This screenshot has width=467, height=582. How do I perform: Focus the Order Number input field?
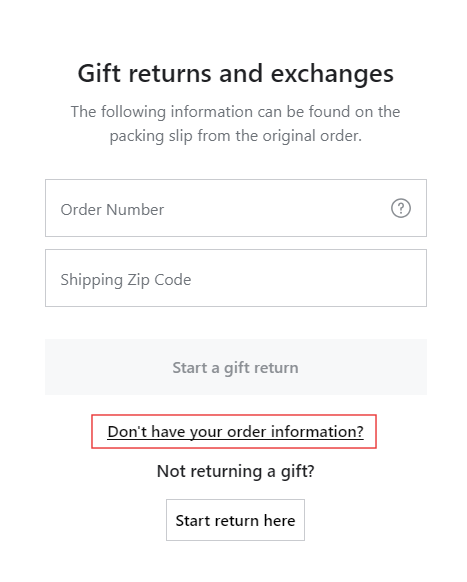[236, 208]
